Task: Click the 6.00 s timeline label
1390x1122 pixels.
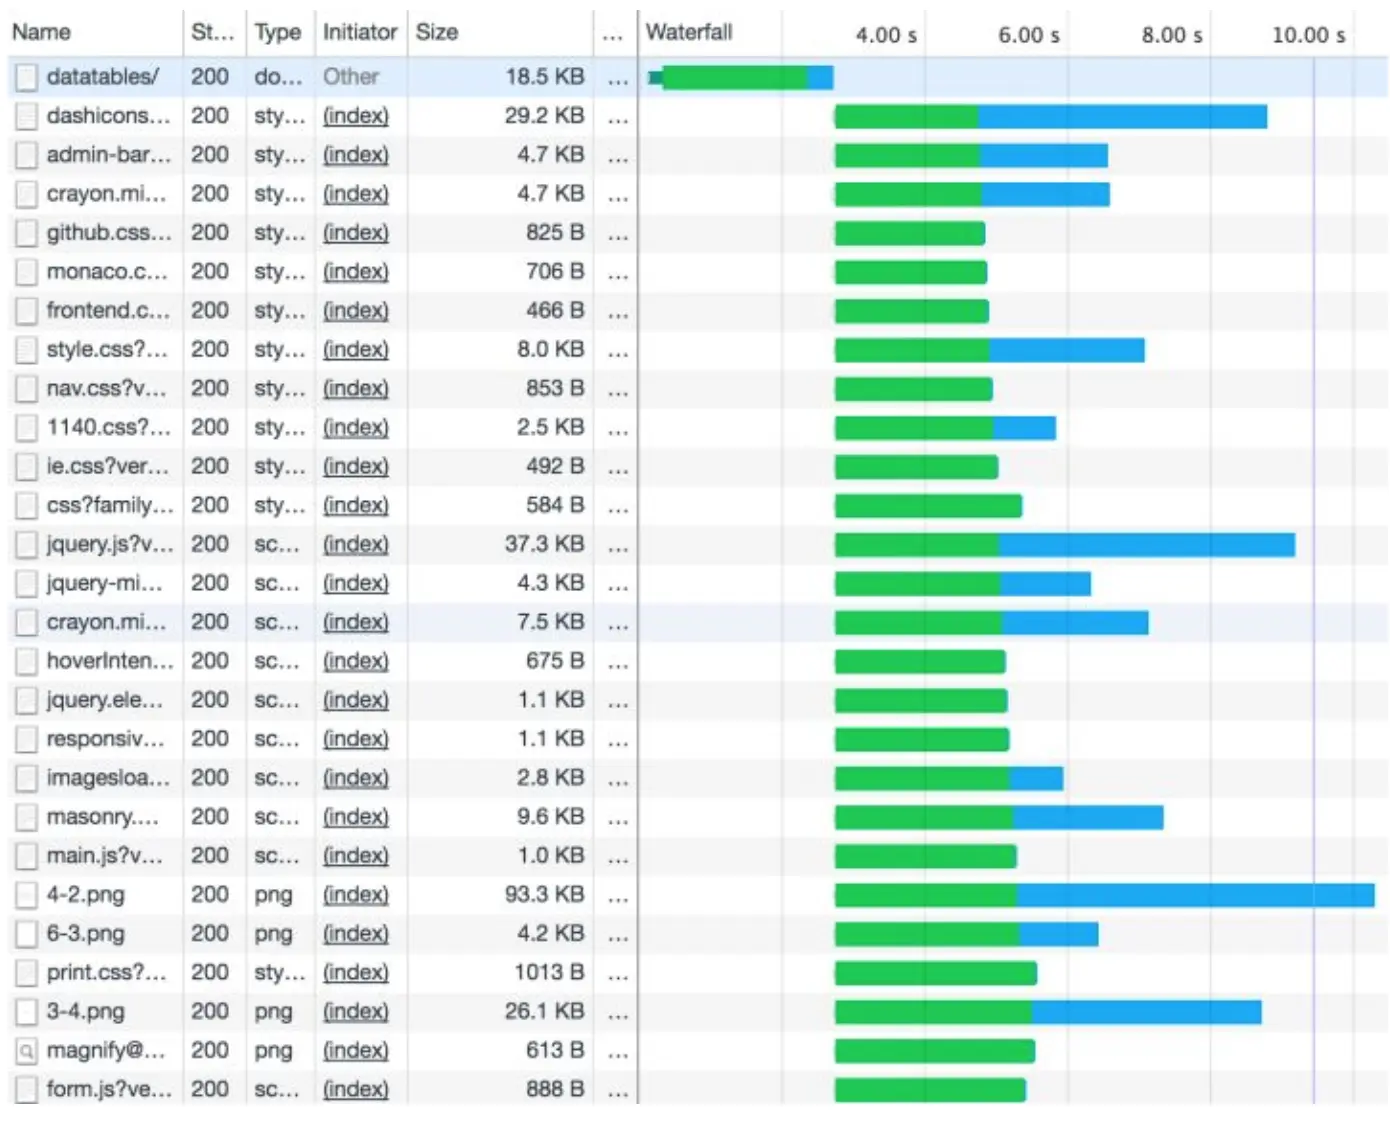Action: [x=1028, y=35]
